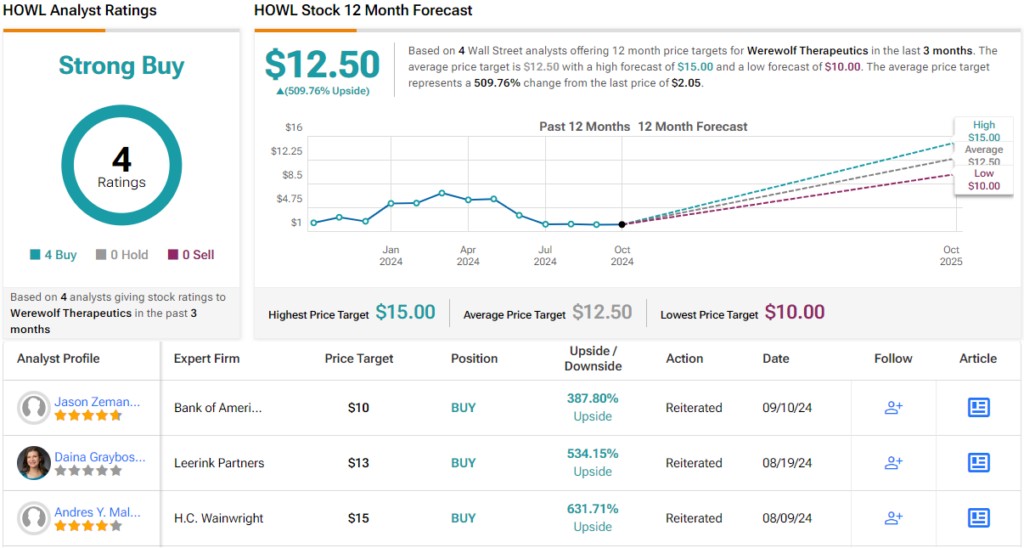Click Andres Y. Maldonado's avatar placeholder icon
This screenshot has height=548, width=1024.
click(34, 518)
